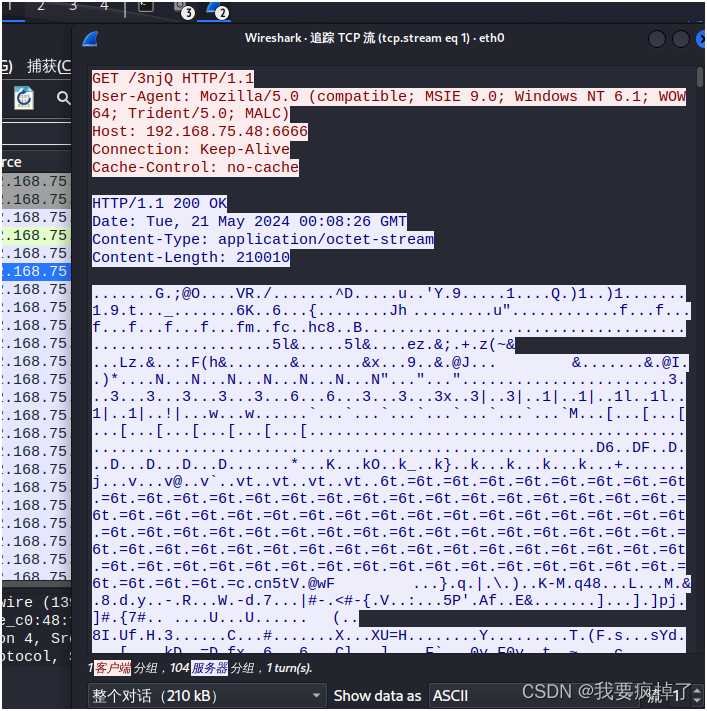Click the 'HTTP/1.1 200 OK' response line
Viewport: 707px width, 711px height.
pos(160,203)
